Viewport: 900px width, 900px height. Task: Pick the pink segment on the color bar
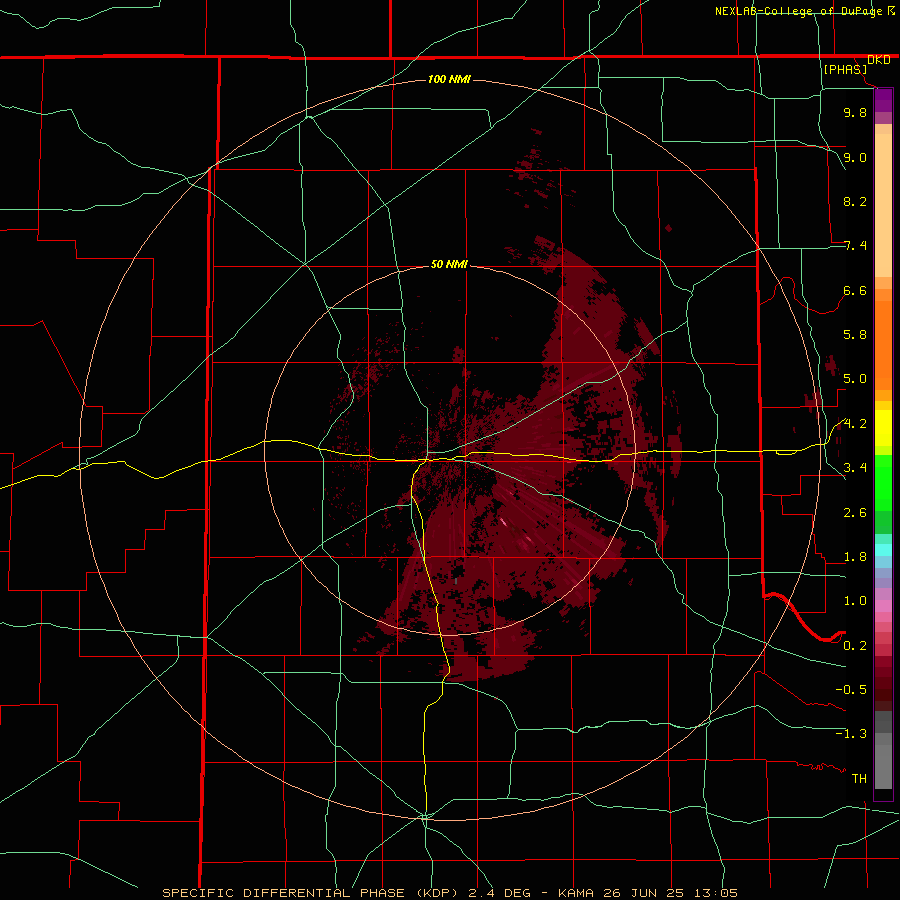[x=883, y=606]
